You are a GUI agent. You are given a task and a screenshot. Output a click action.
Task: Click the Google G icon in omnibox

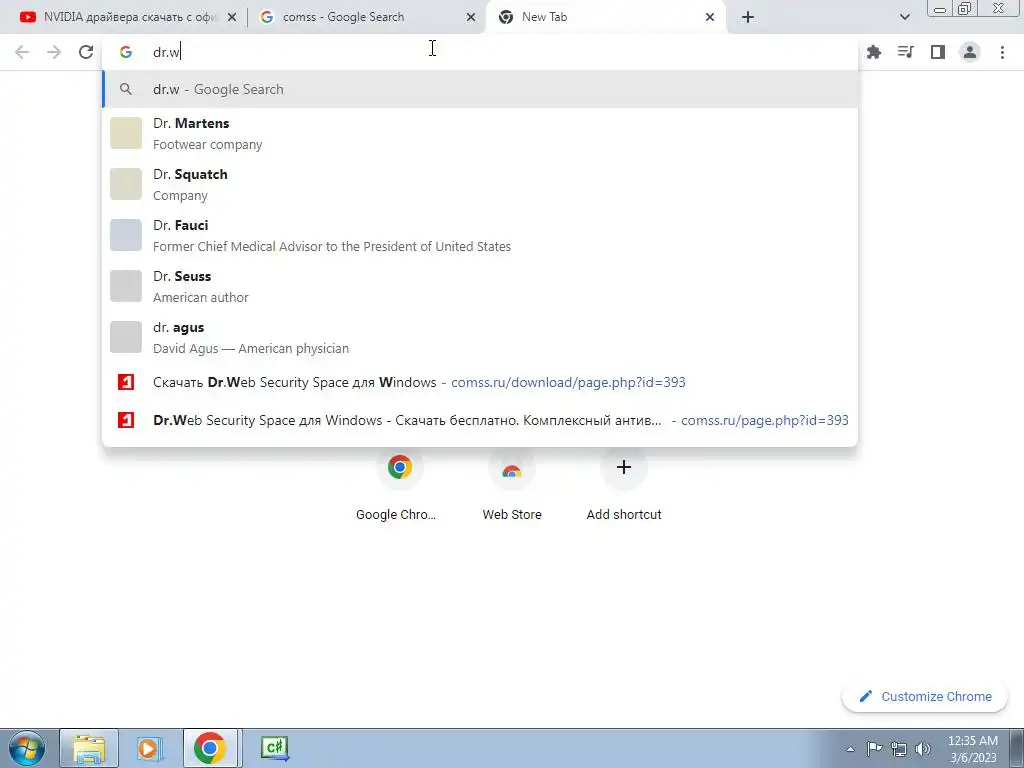126,52
